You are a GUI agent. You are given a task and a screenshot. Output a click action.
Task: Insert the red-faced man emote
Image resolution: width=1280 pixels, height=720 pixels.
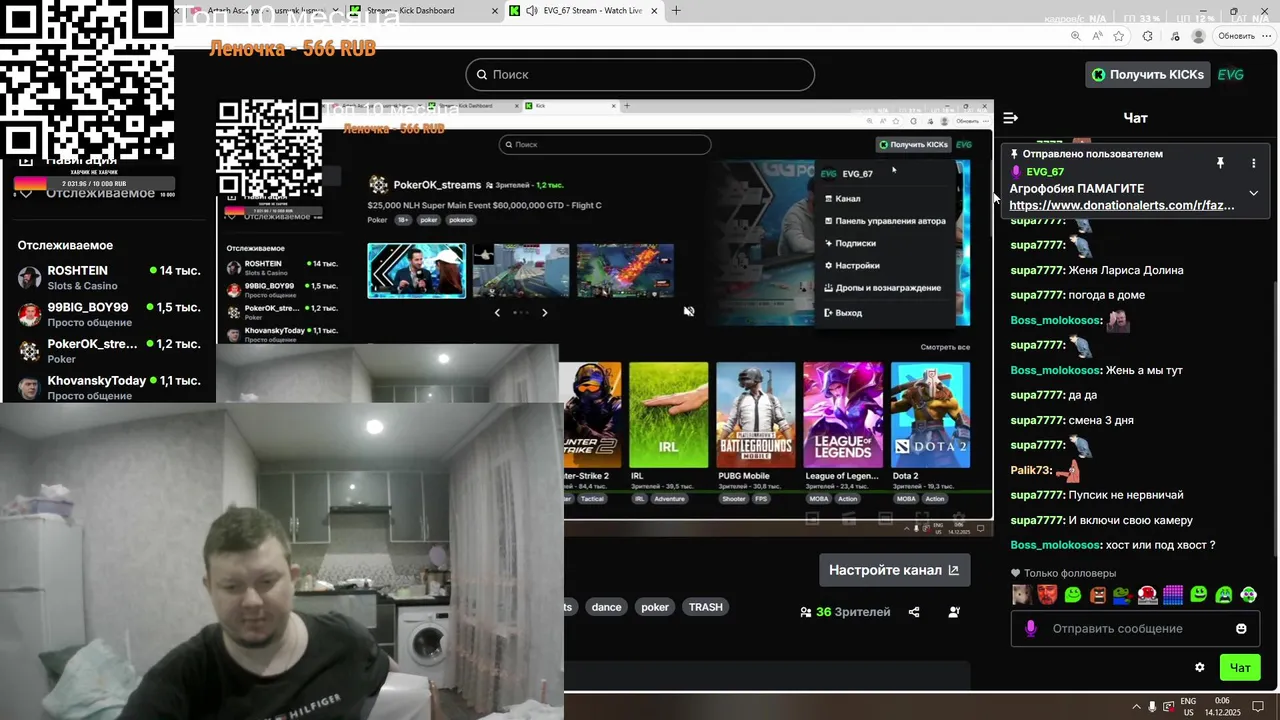pyautogui.click(x=1047, y=595)
